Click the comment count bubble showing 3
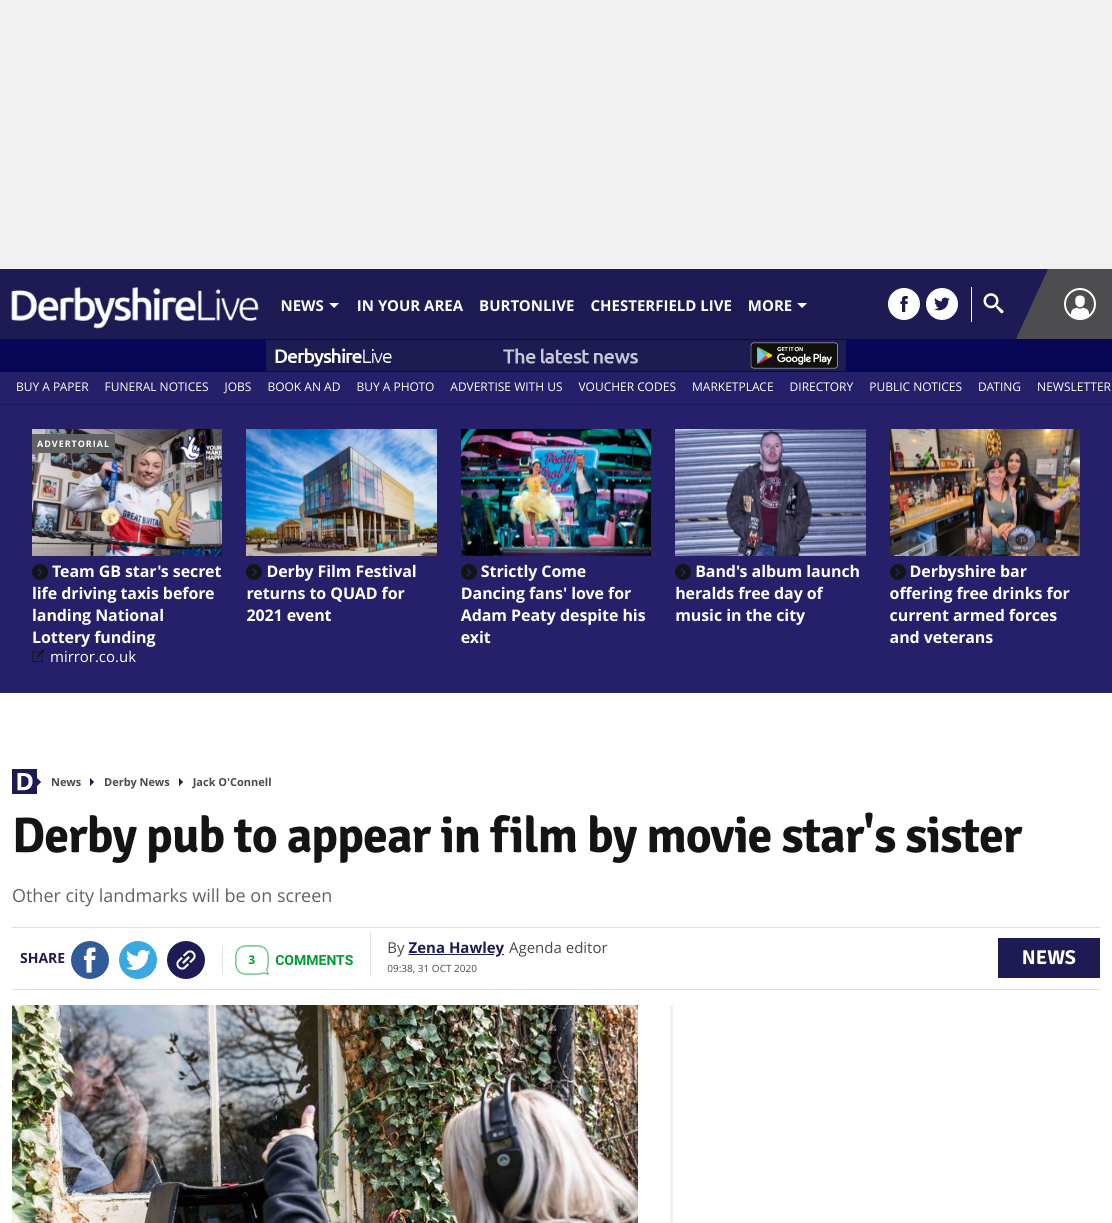Viewport: 1112px width, 1223px height. [252, 960]
